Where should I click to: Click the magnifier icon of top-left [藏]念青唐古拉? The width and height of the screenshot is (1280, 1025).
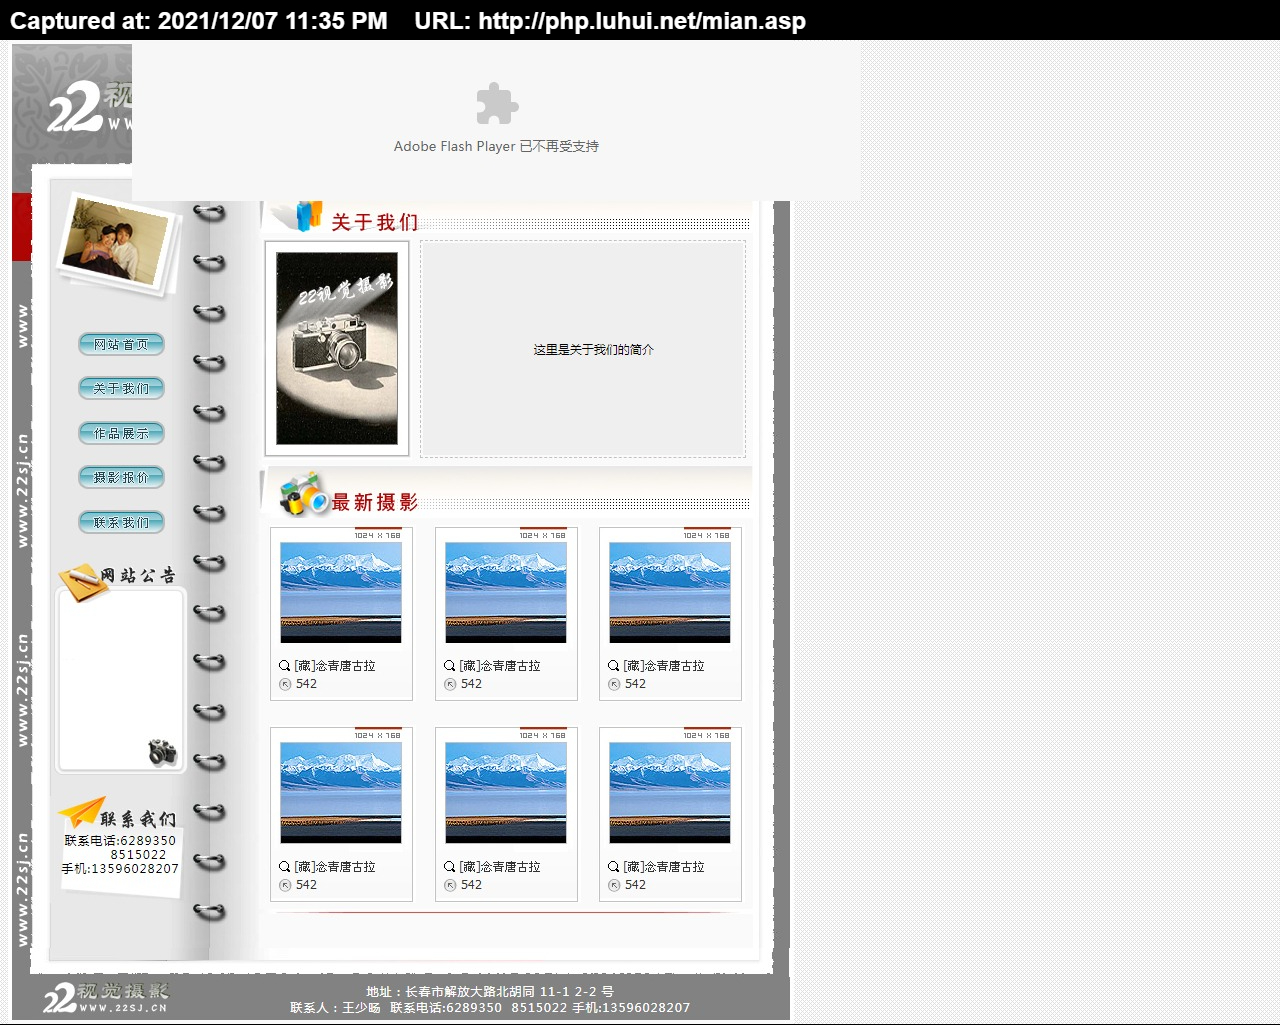pyautogui.click(x=285, y=666)
